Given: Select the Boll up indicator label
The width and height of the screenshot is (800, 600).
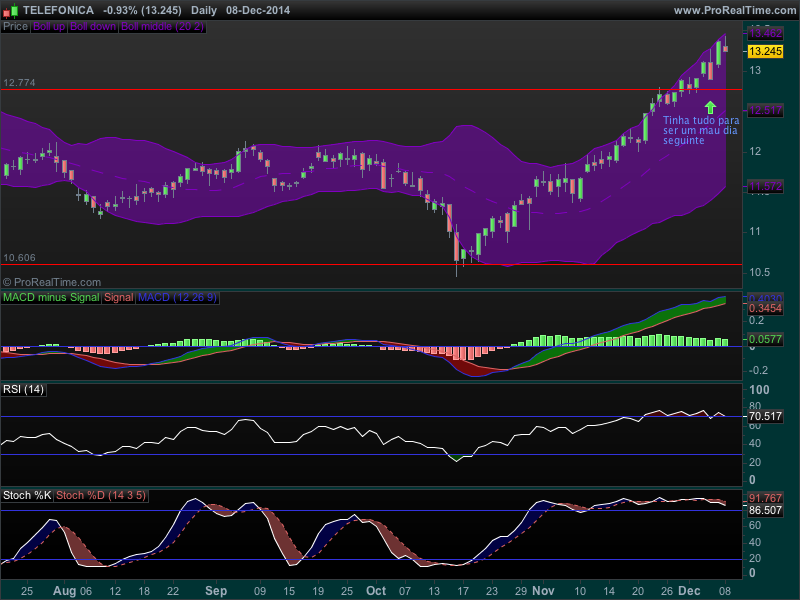Looking at the screenshot, I should click(49, 27).
